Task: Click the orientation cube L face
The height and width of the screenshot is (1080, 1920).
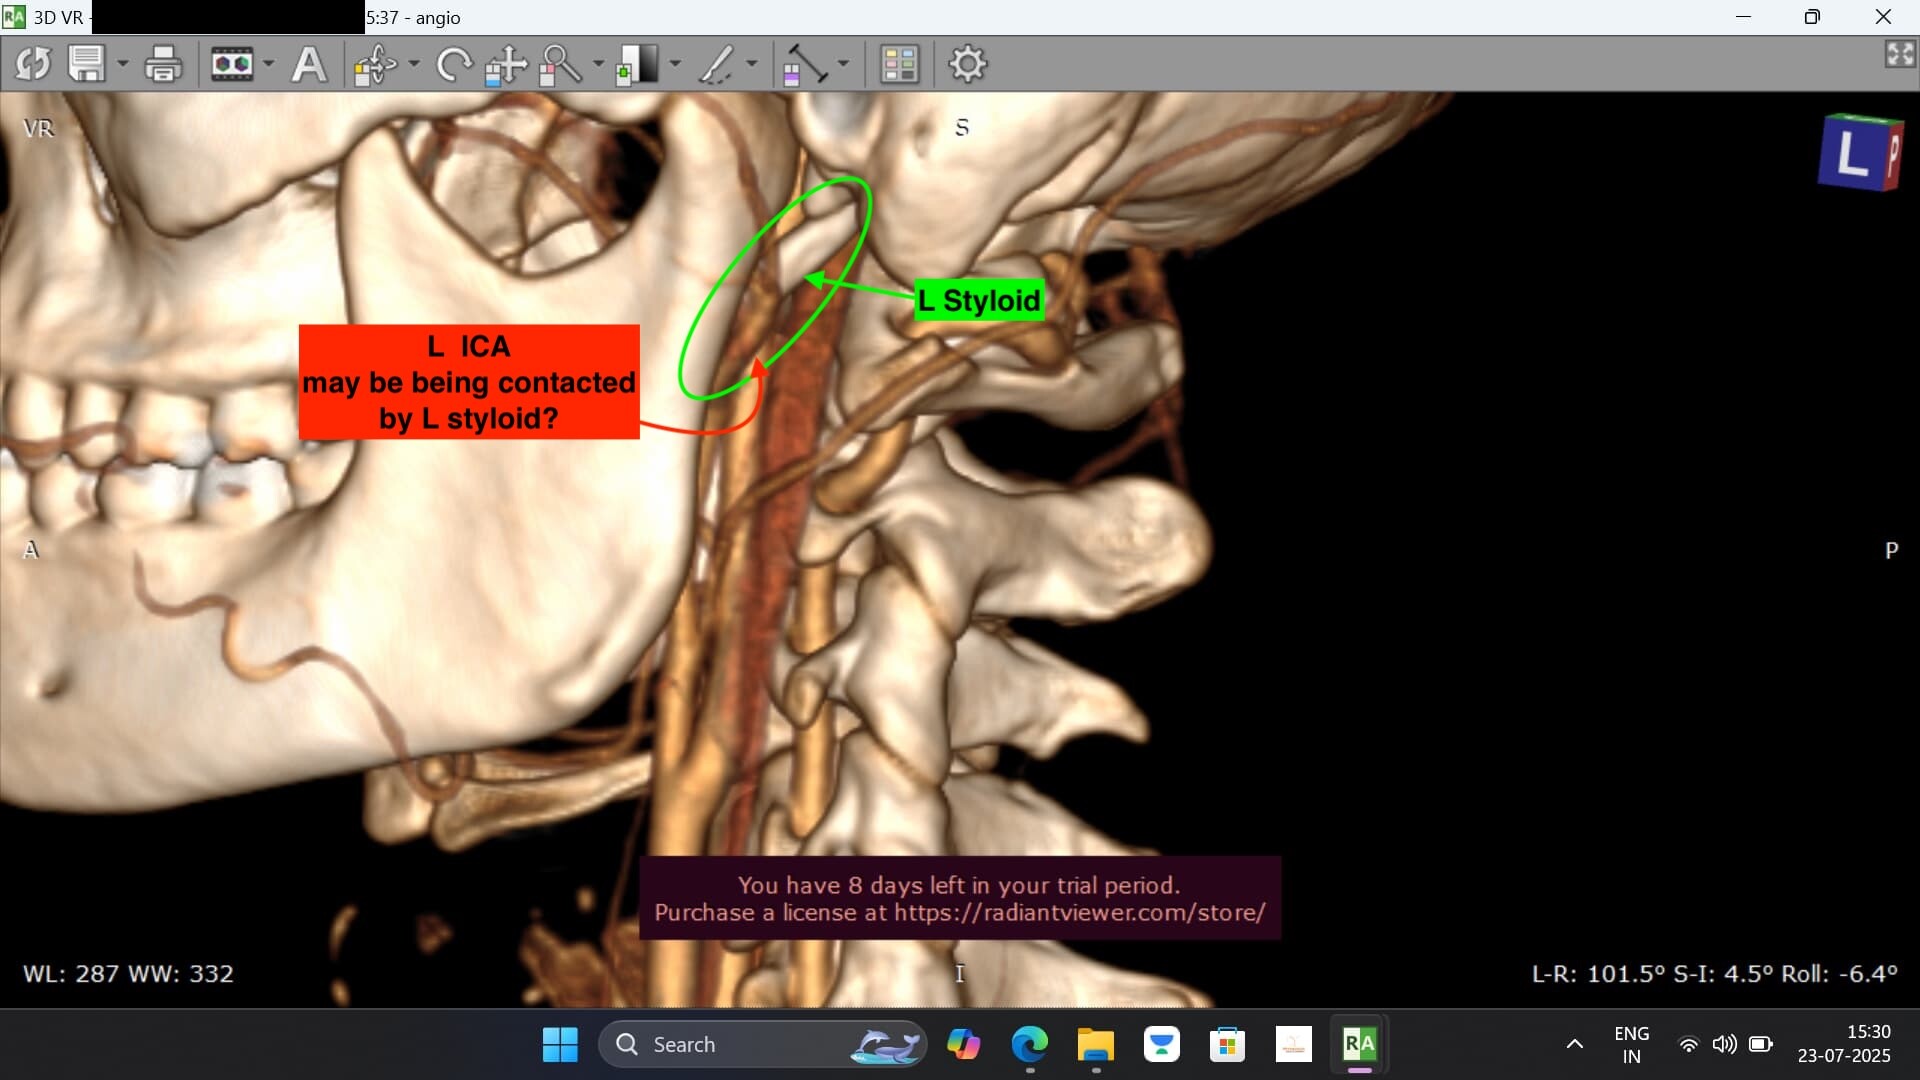Action: pos(1851,155)
